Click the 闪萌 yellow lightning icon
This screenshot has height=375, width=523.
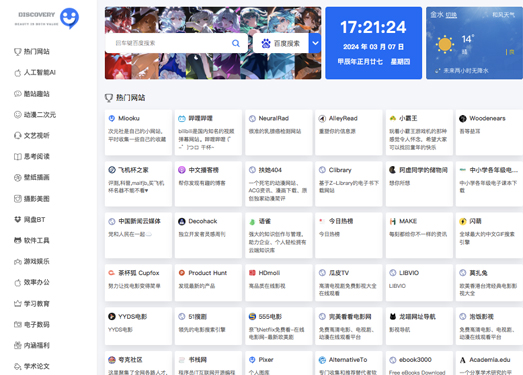pyautogui.click(x=463, y=222)
